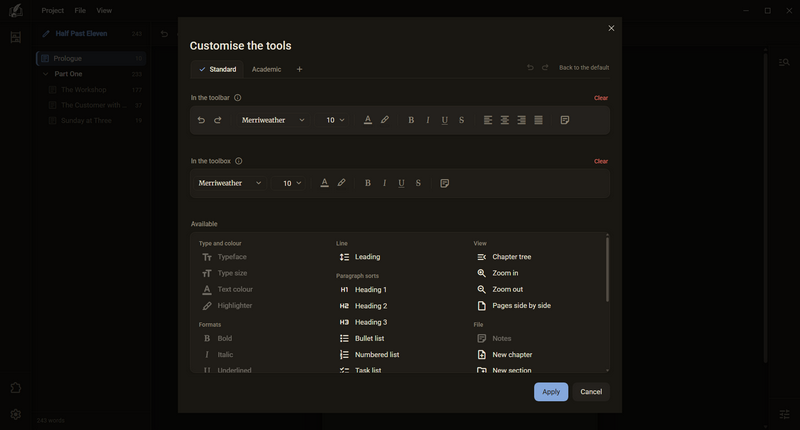This screenshot has height=430, width=800.
Task: Click notes icon in toolbar row
Action: [565, 120]
